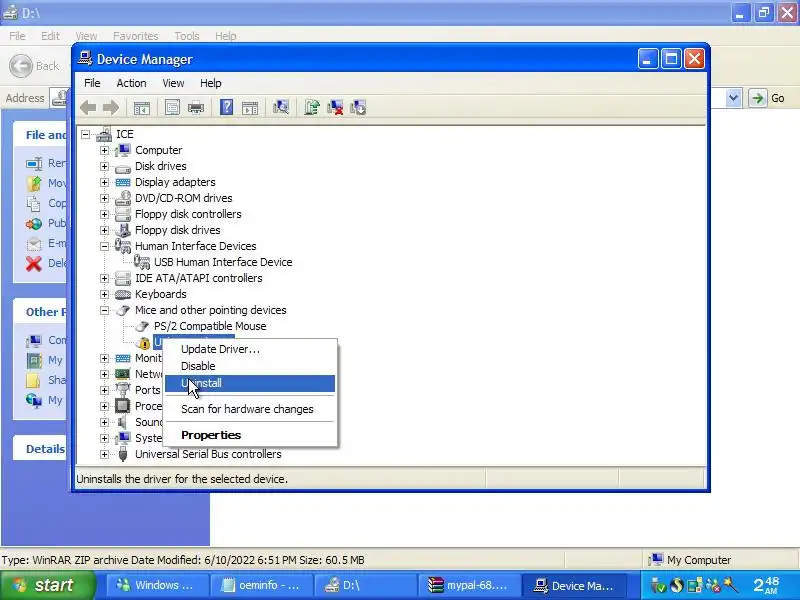Click the IDE ATA/ATAPI controllers icon
This screenshot has height=600, width=800.
[122, 278]
